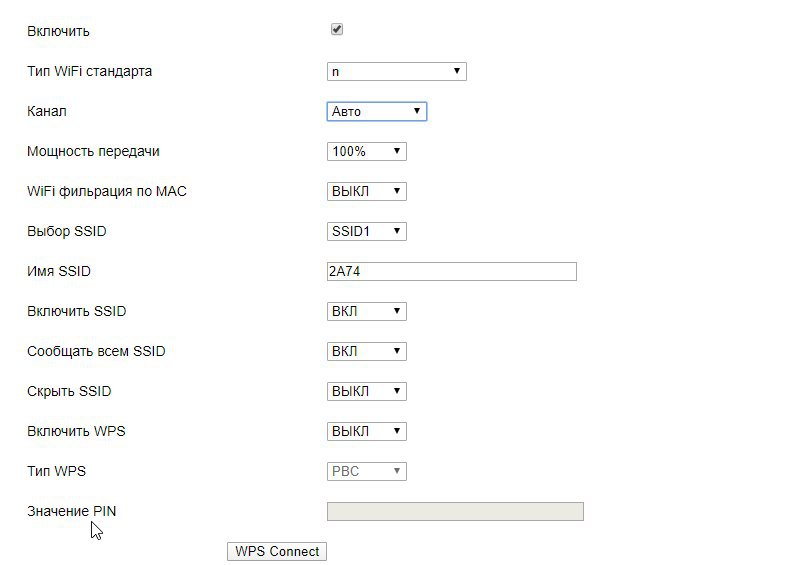Click the label text Выбор SSID

click(x=67, y=231)
